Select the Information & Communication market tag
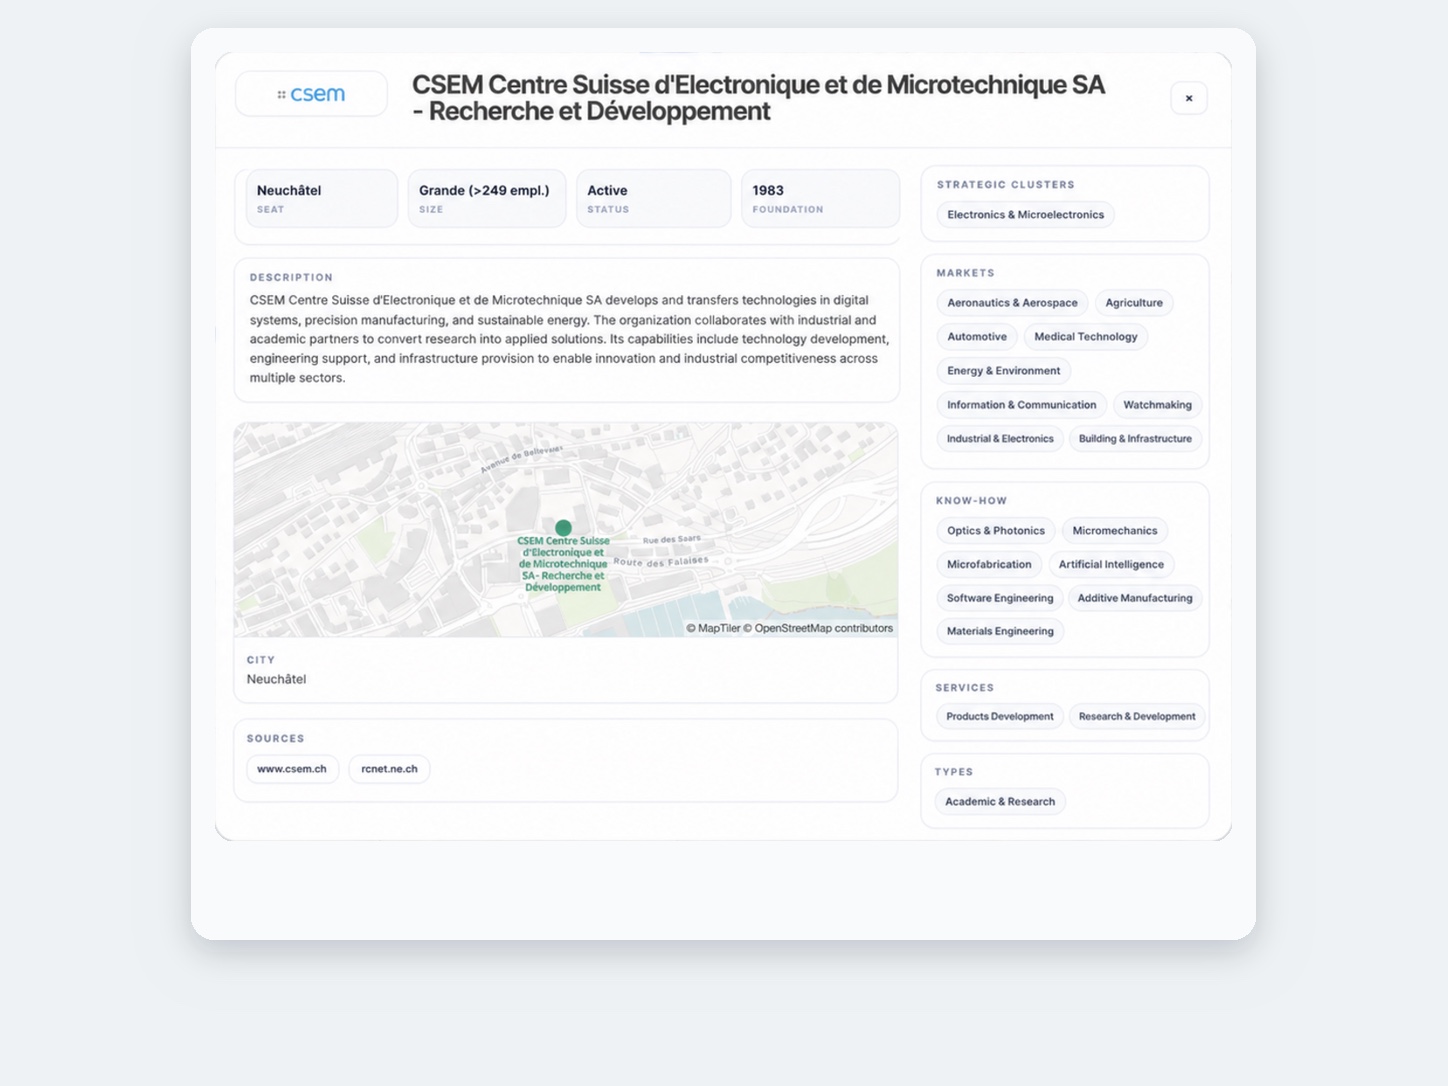 click(x=1022, y=405)
